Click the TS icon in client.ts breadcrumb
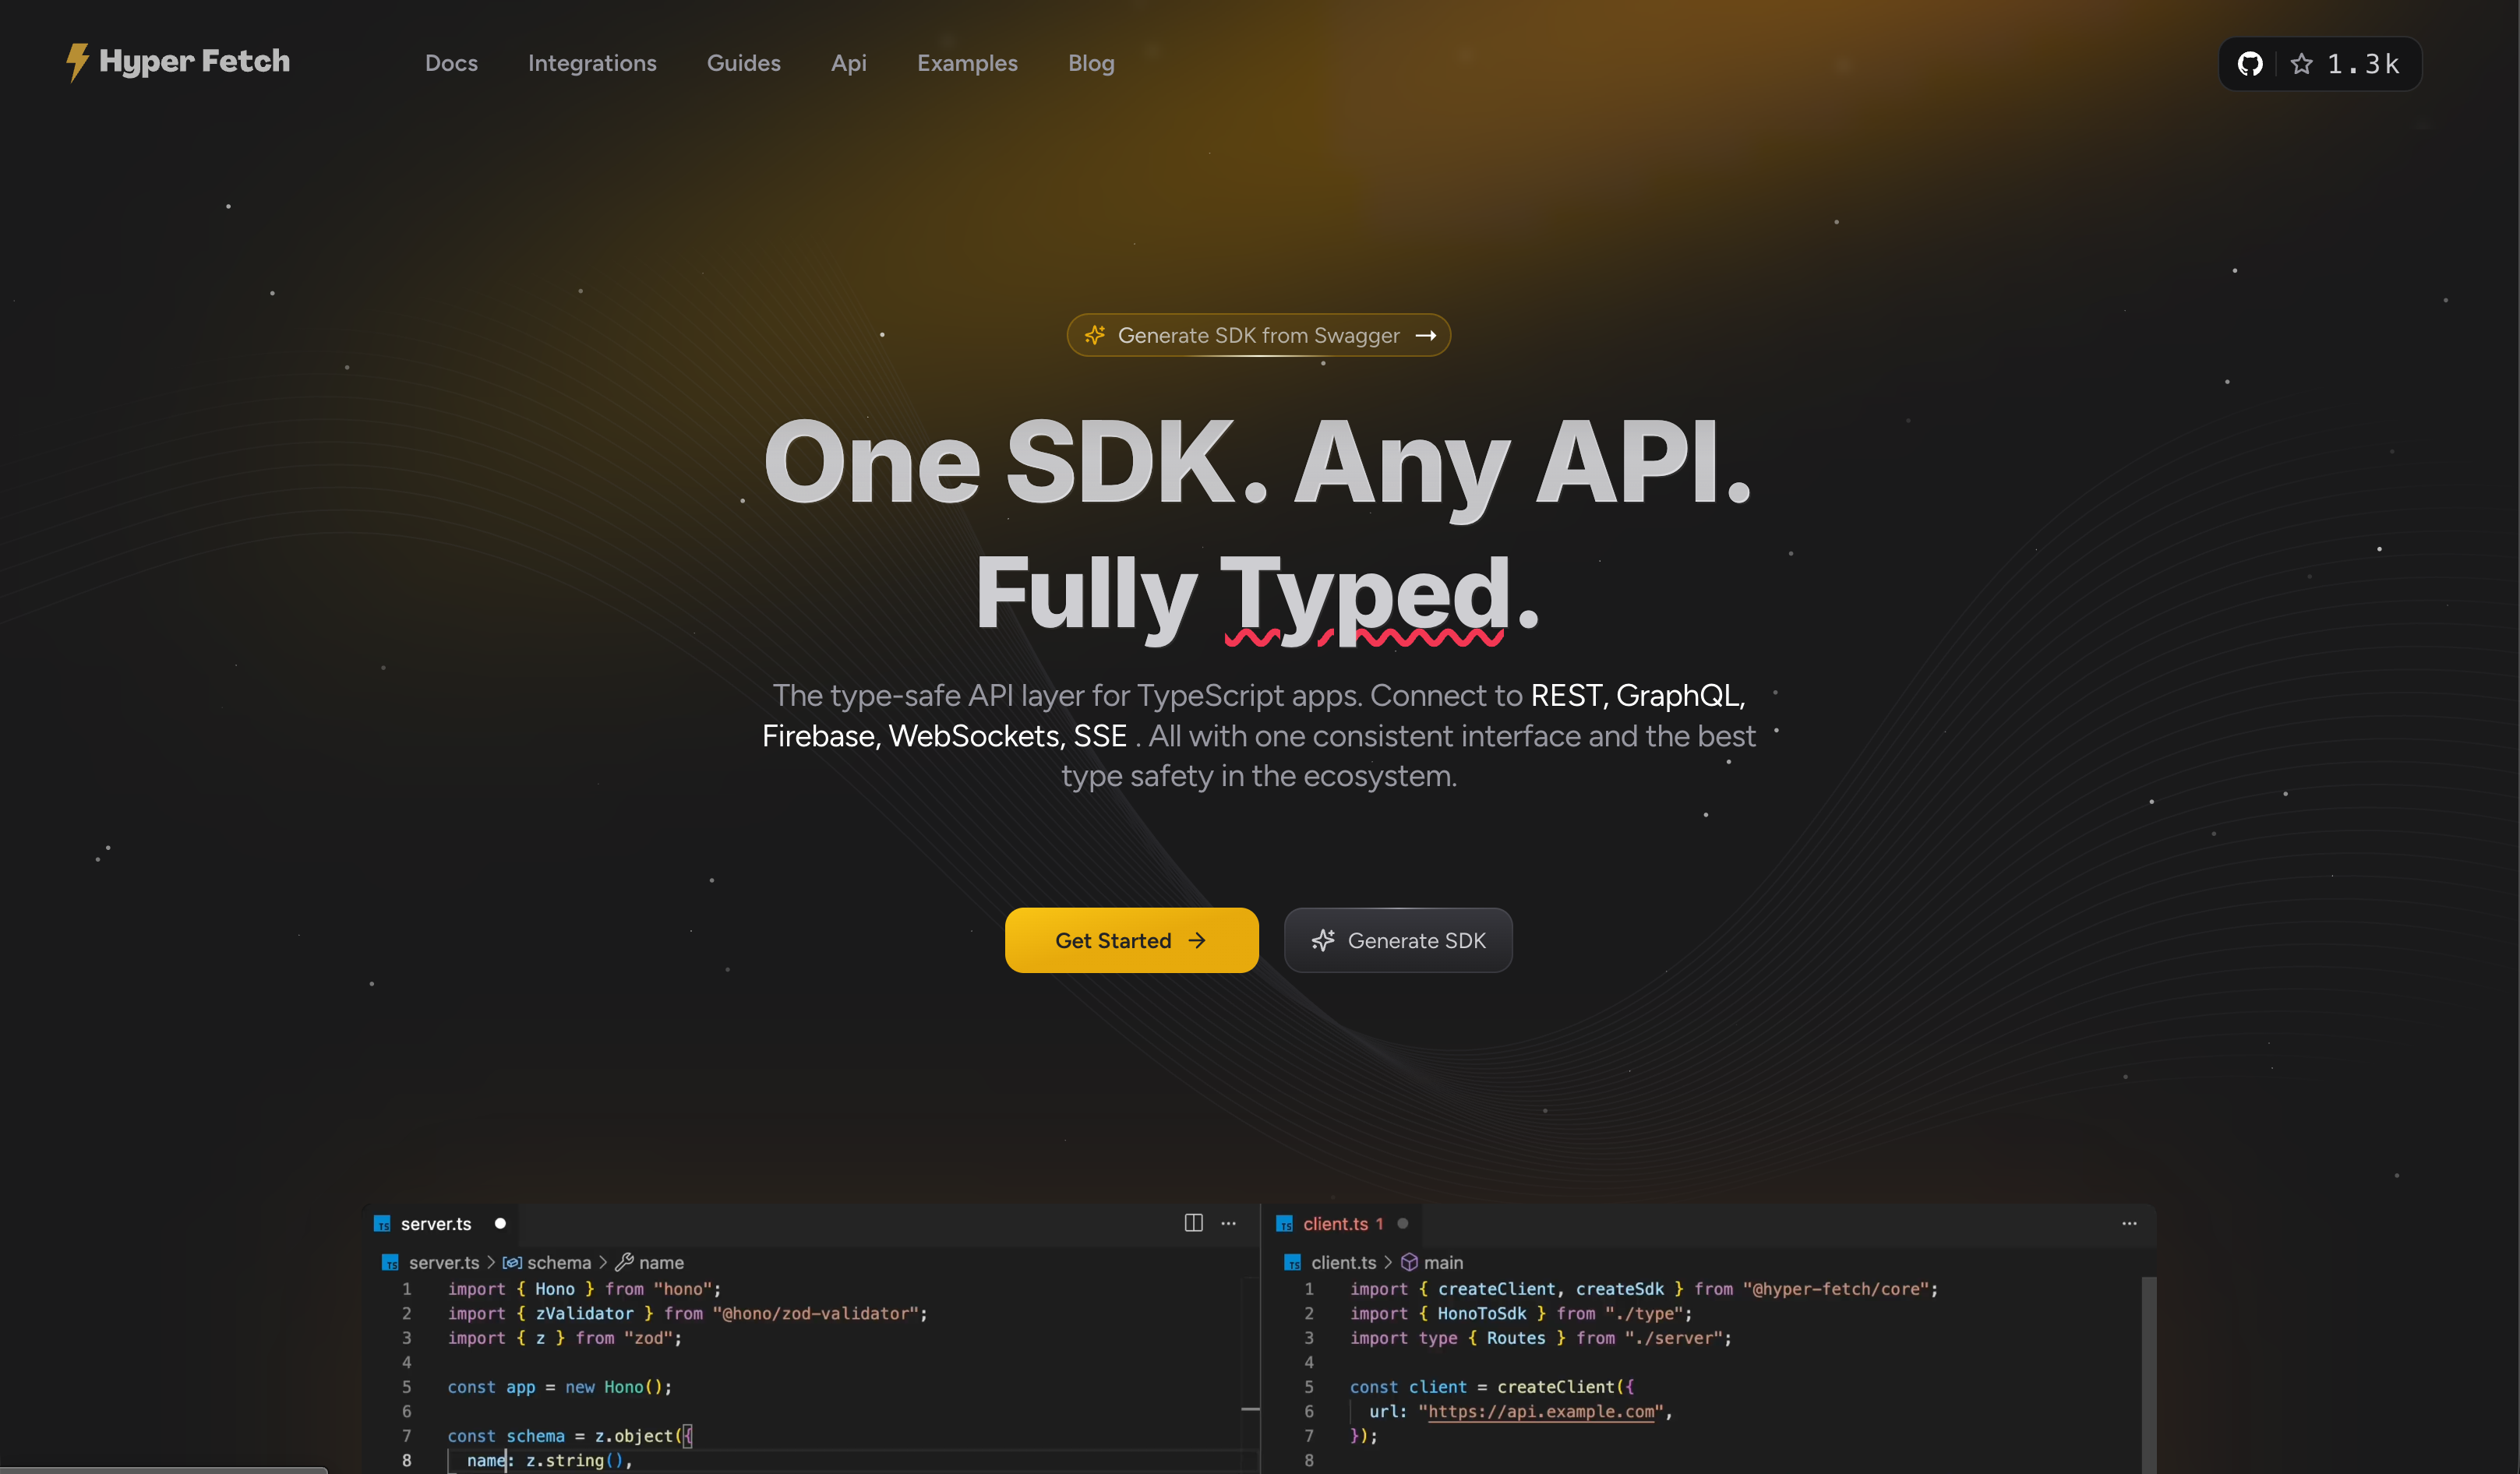This screenshot has height=1474, width=2520. [1293, 1263]
